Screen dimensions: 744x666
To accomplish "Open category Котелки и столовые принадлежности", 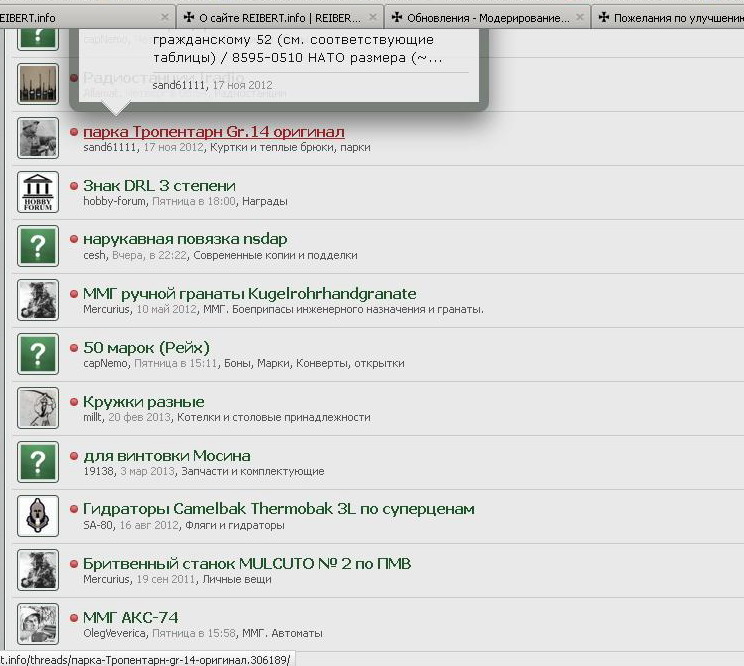I will tap(274, 418).
